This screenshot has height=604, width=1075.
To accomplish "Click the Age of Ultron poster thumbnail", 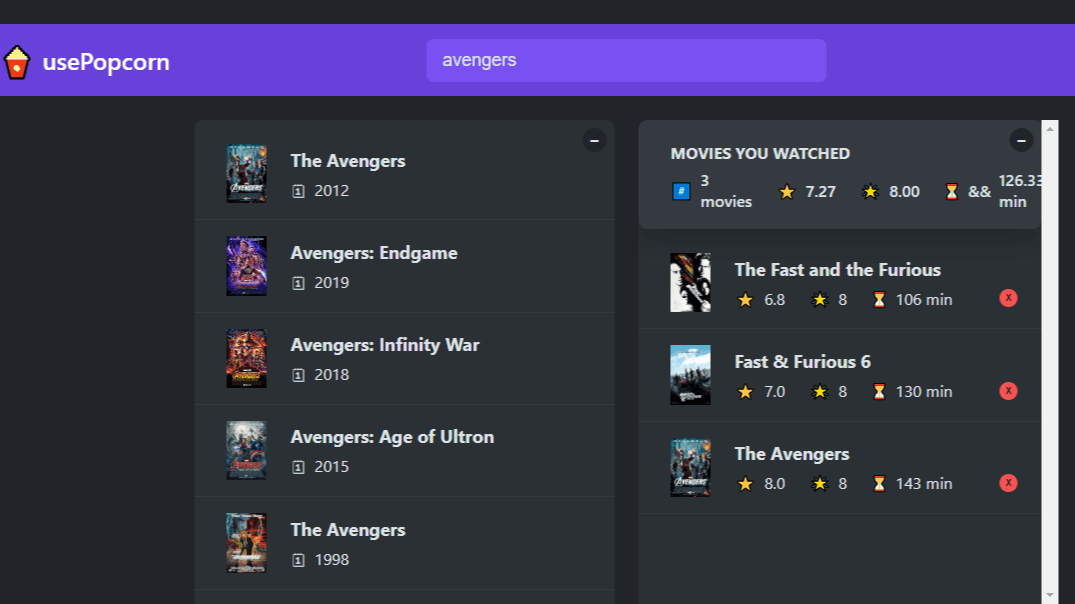I will pos(246,450).
